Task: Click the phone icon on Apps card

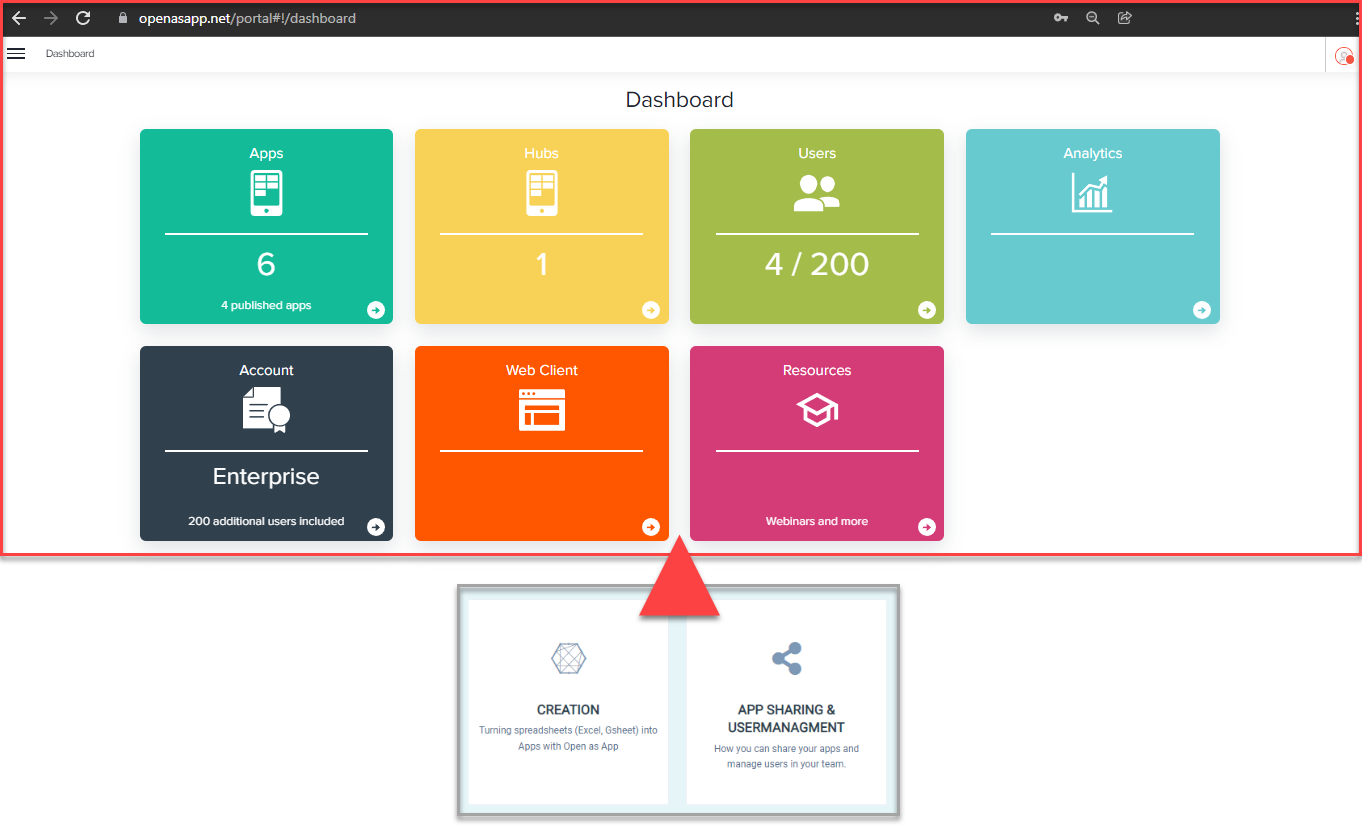Action: coord(266,193)
